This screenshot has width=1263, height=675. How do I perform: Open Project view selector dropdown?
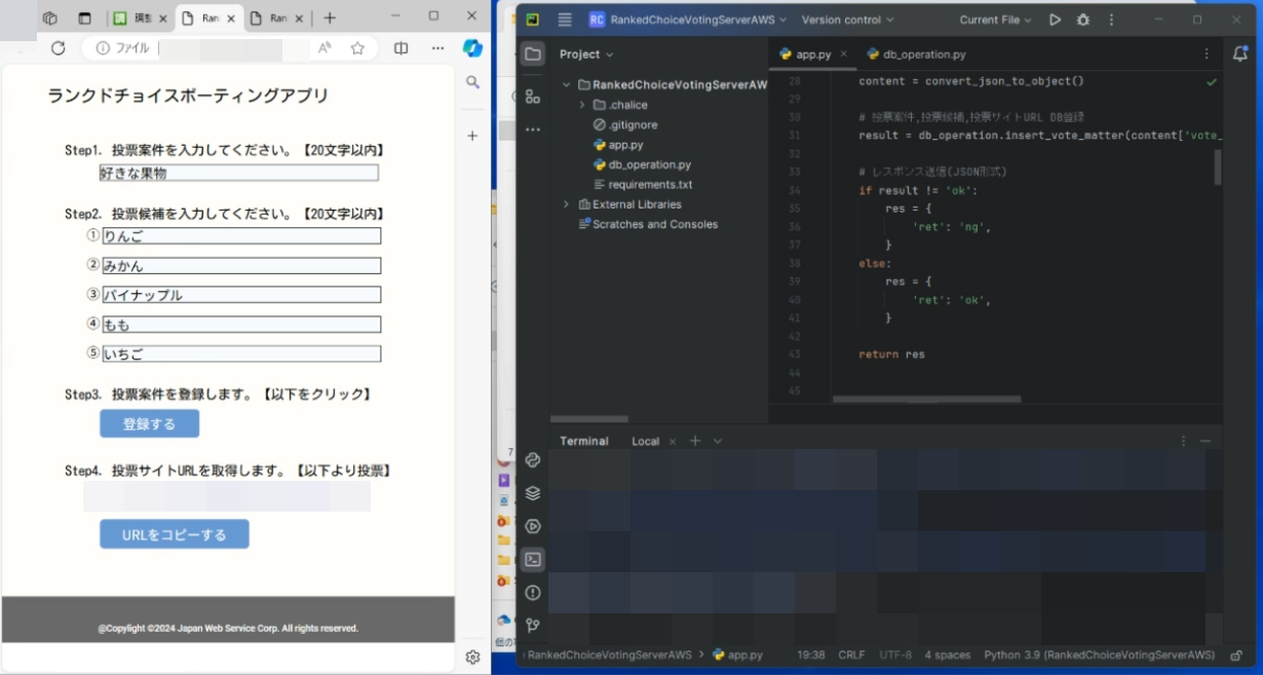(587, 54)
